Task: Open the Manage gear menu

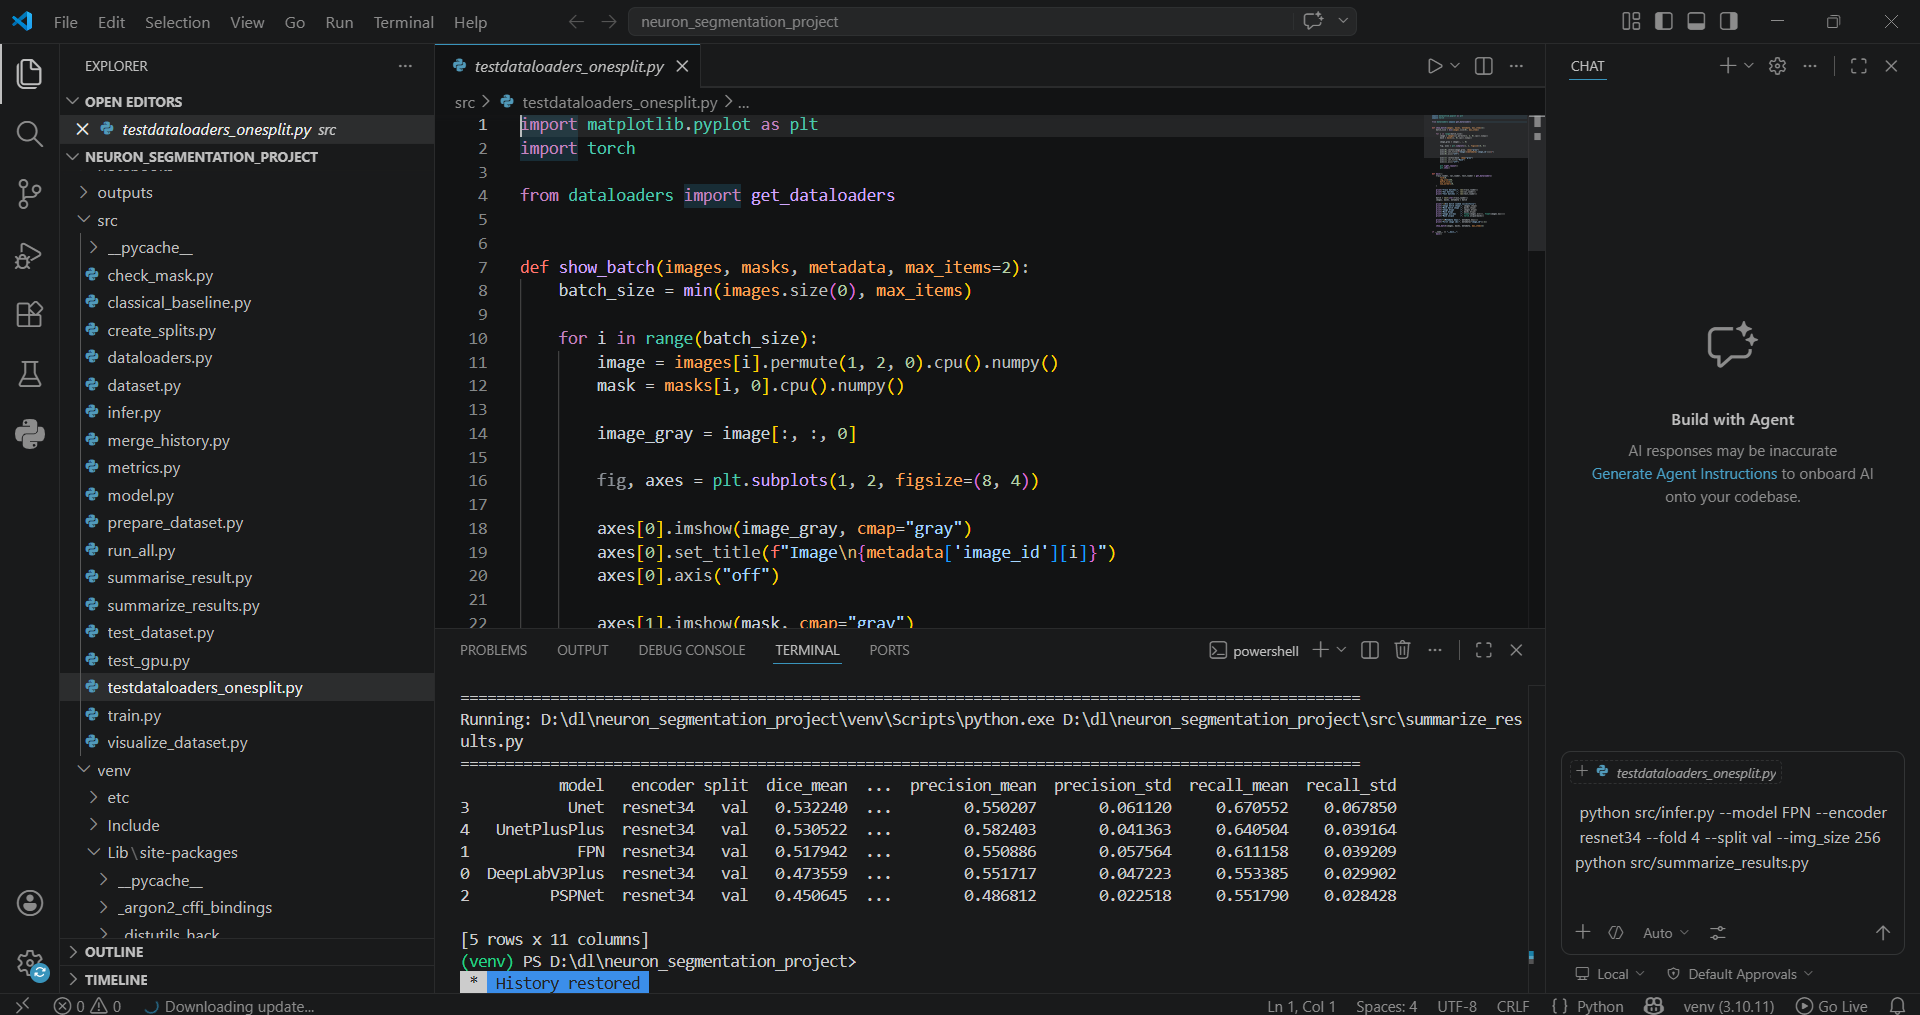Action: pyautogui.click(x=30, y=964)
